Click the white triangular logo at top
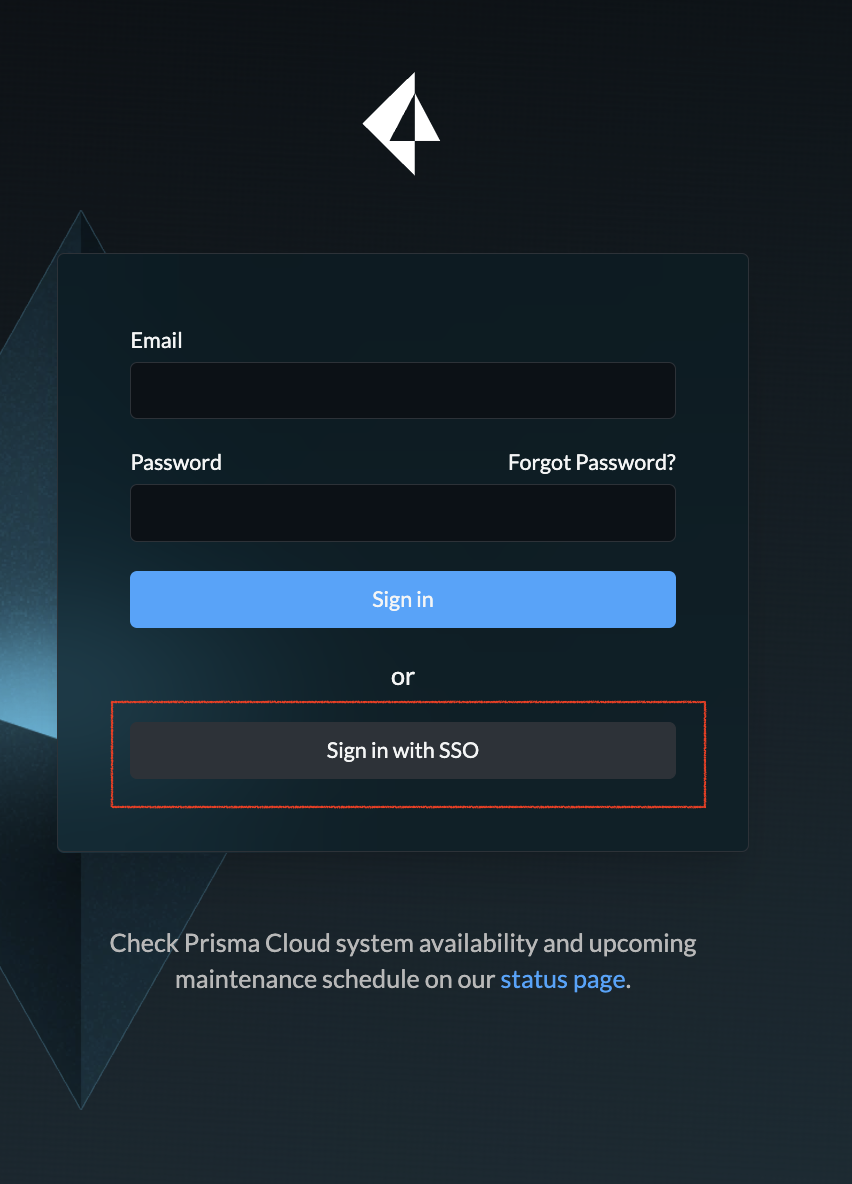Image resolution: width=852 pixels, height=1184 pixels. coord(402,124)
